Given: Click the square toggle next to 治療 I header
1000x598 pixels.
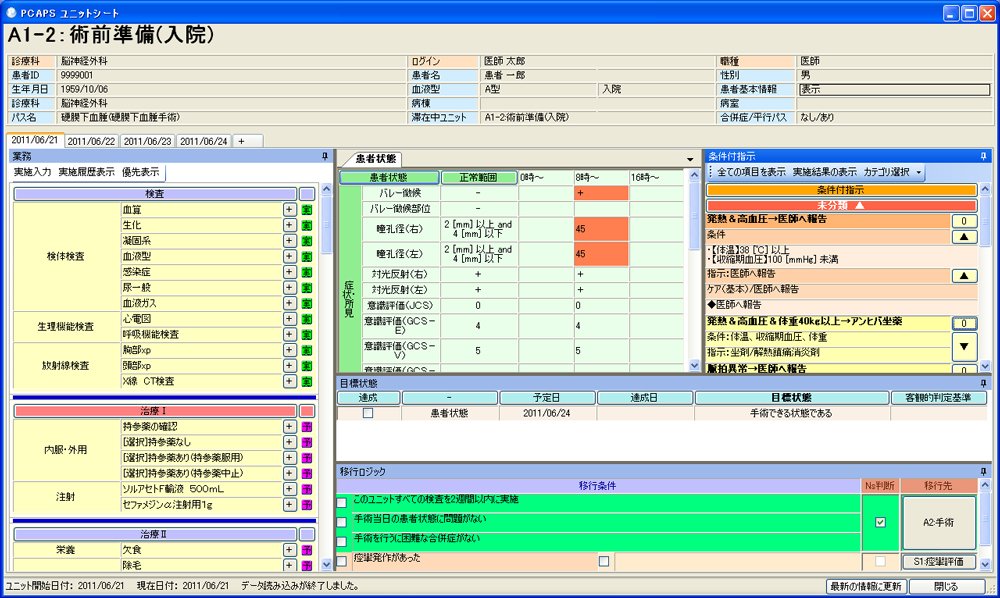Looking at the screenshot, I should [x=307, y=411].
